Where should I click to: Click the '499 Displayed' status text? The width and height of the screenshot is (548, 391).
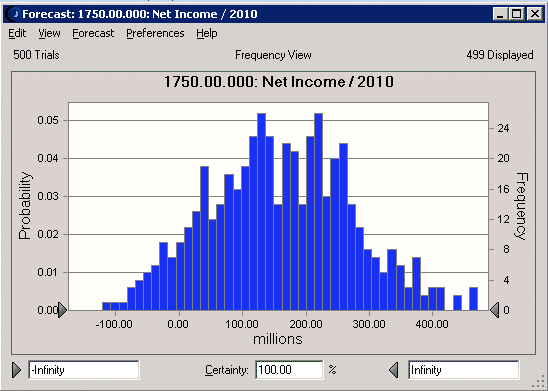(x=500, y=55)
